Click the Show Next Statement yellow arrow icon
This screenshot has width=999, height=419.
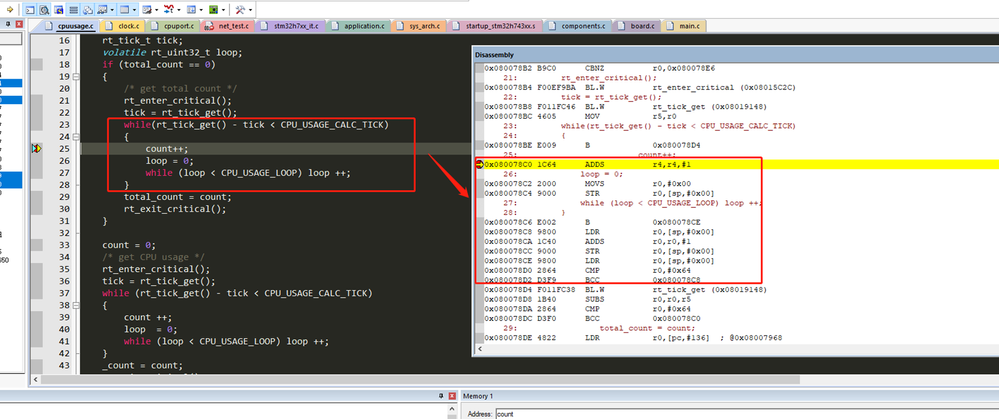click(10, 10)
